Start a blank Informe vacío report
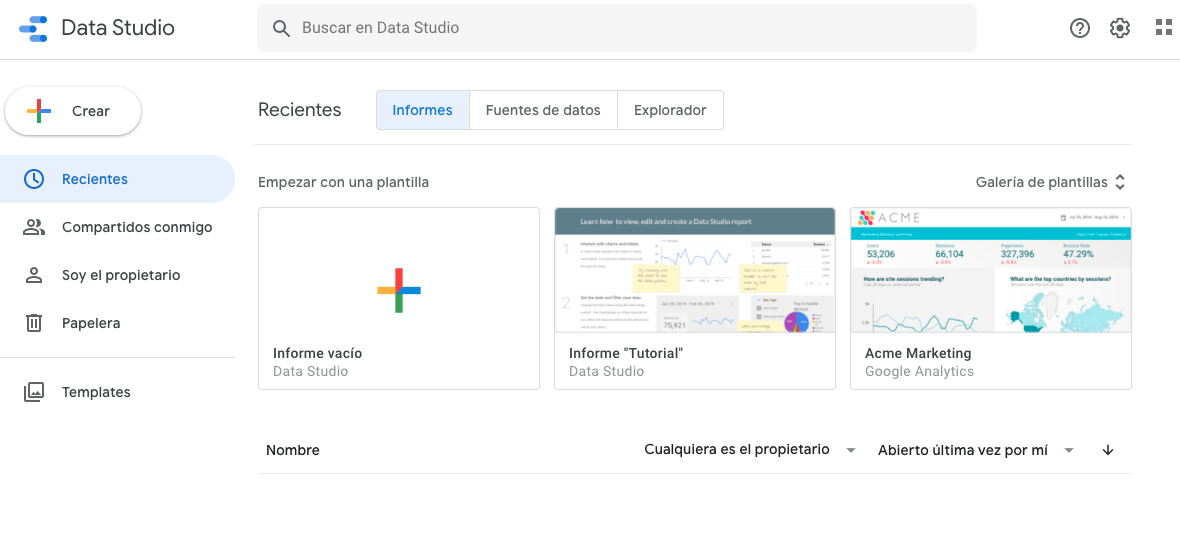Screen dimensions: 1180x533 pos(398,290)
